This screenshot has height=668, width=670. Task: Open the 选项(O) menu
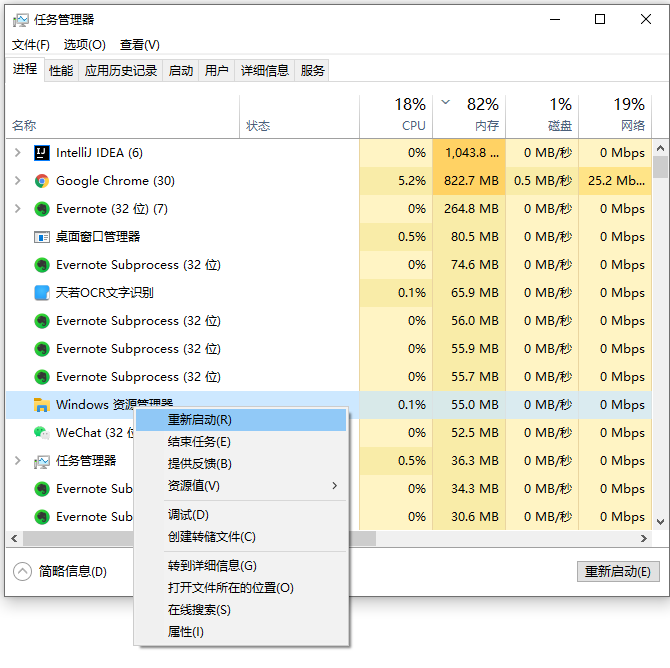click(x=85, y=44)
